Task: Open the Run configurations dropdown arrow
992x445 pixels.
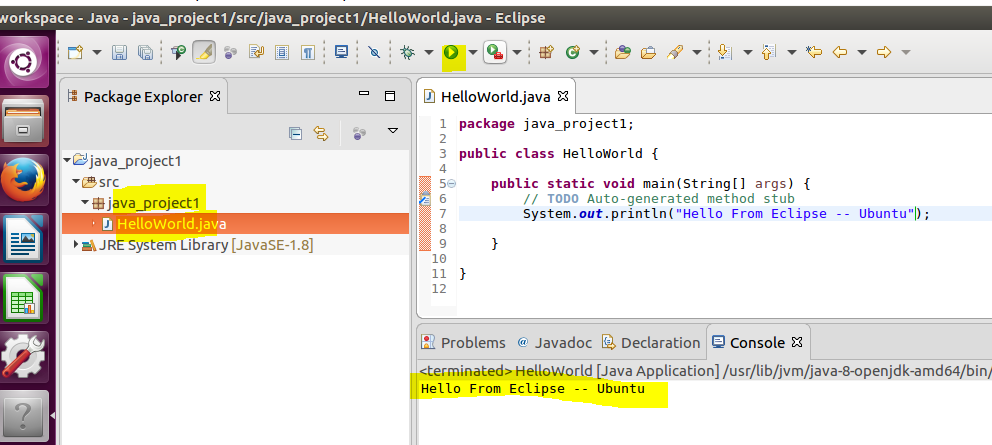Action: [x=472, y=53]
